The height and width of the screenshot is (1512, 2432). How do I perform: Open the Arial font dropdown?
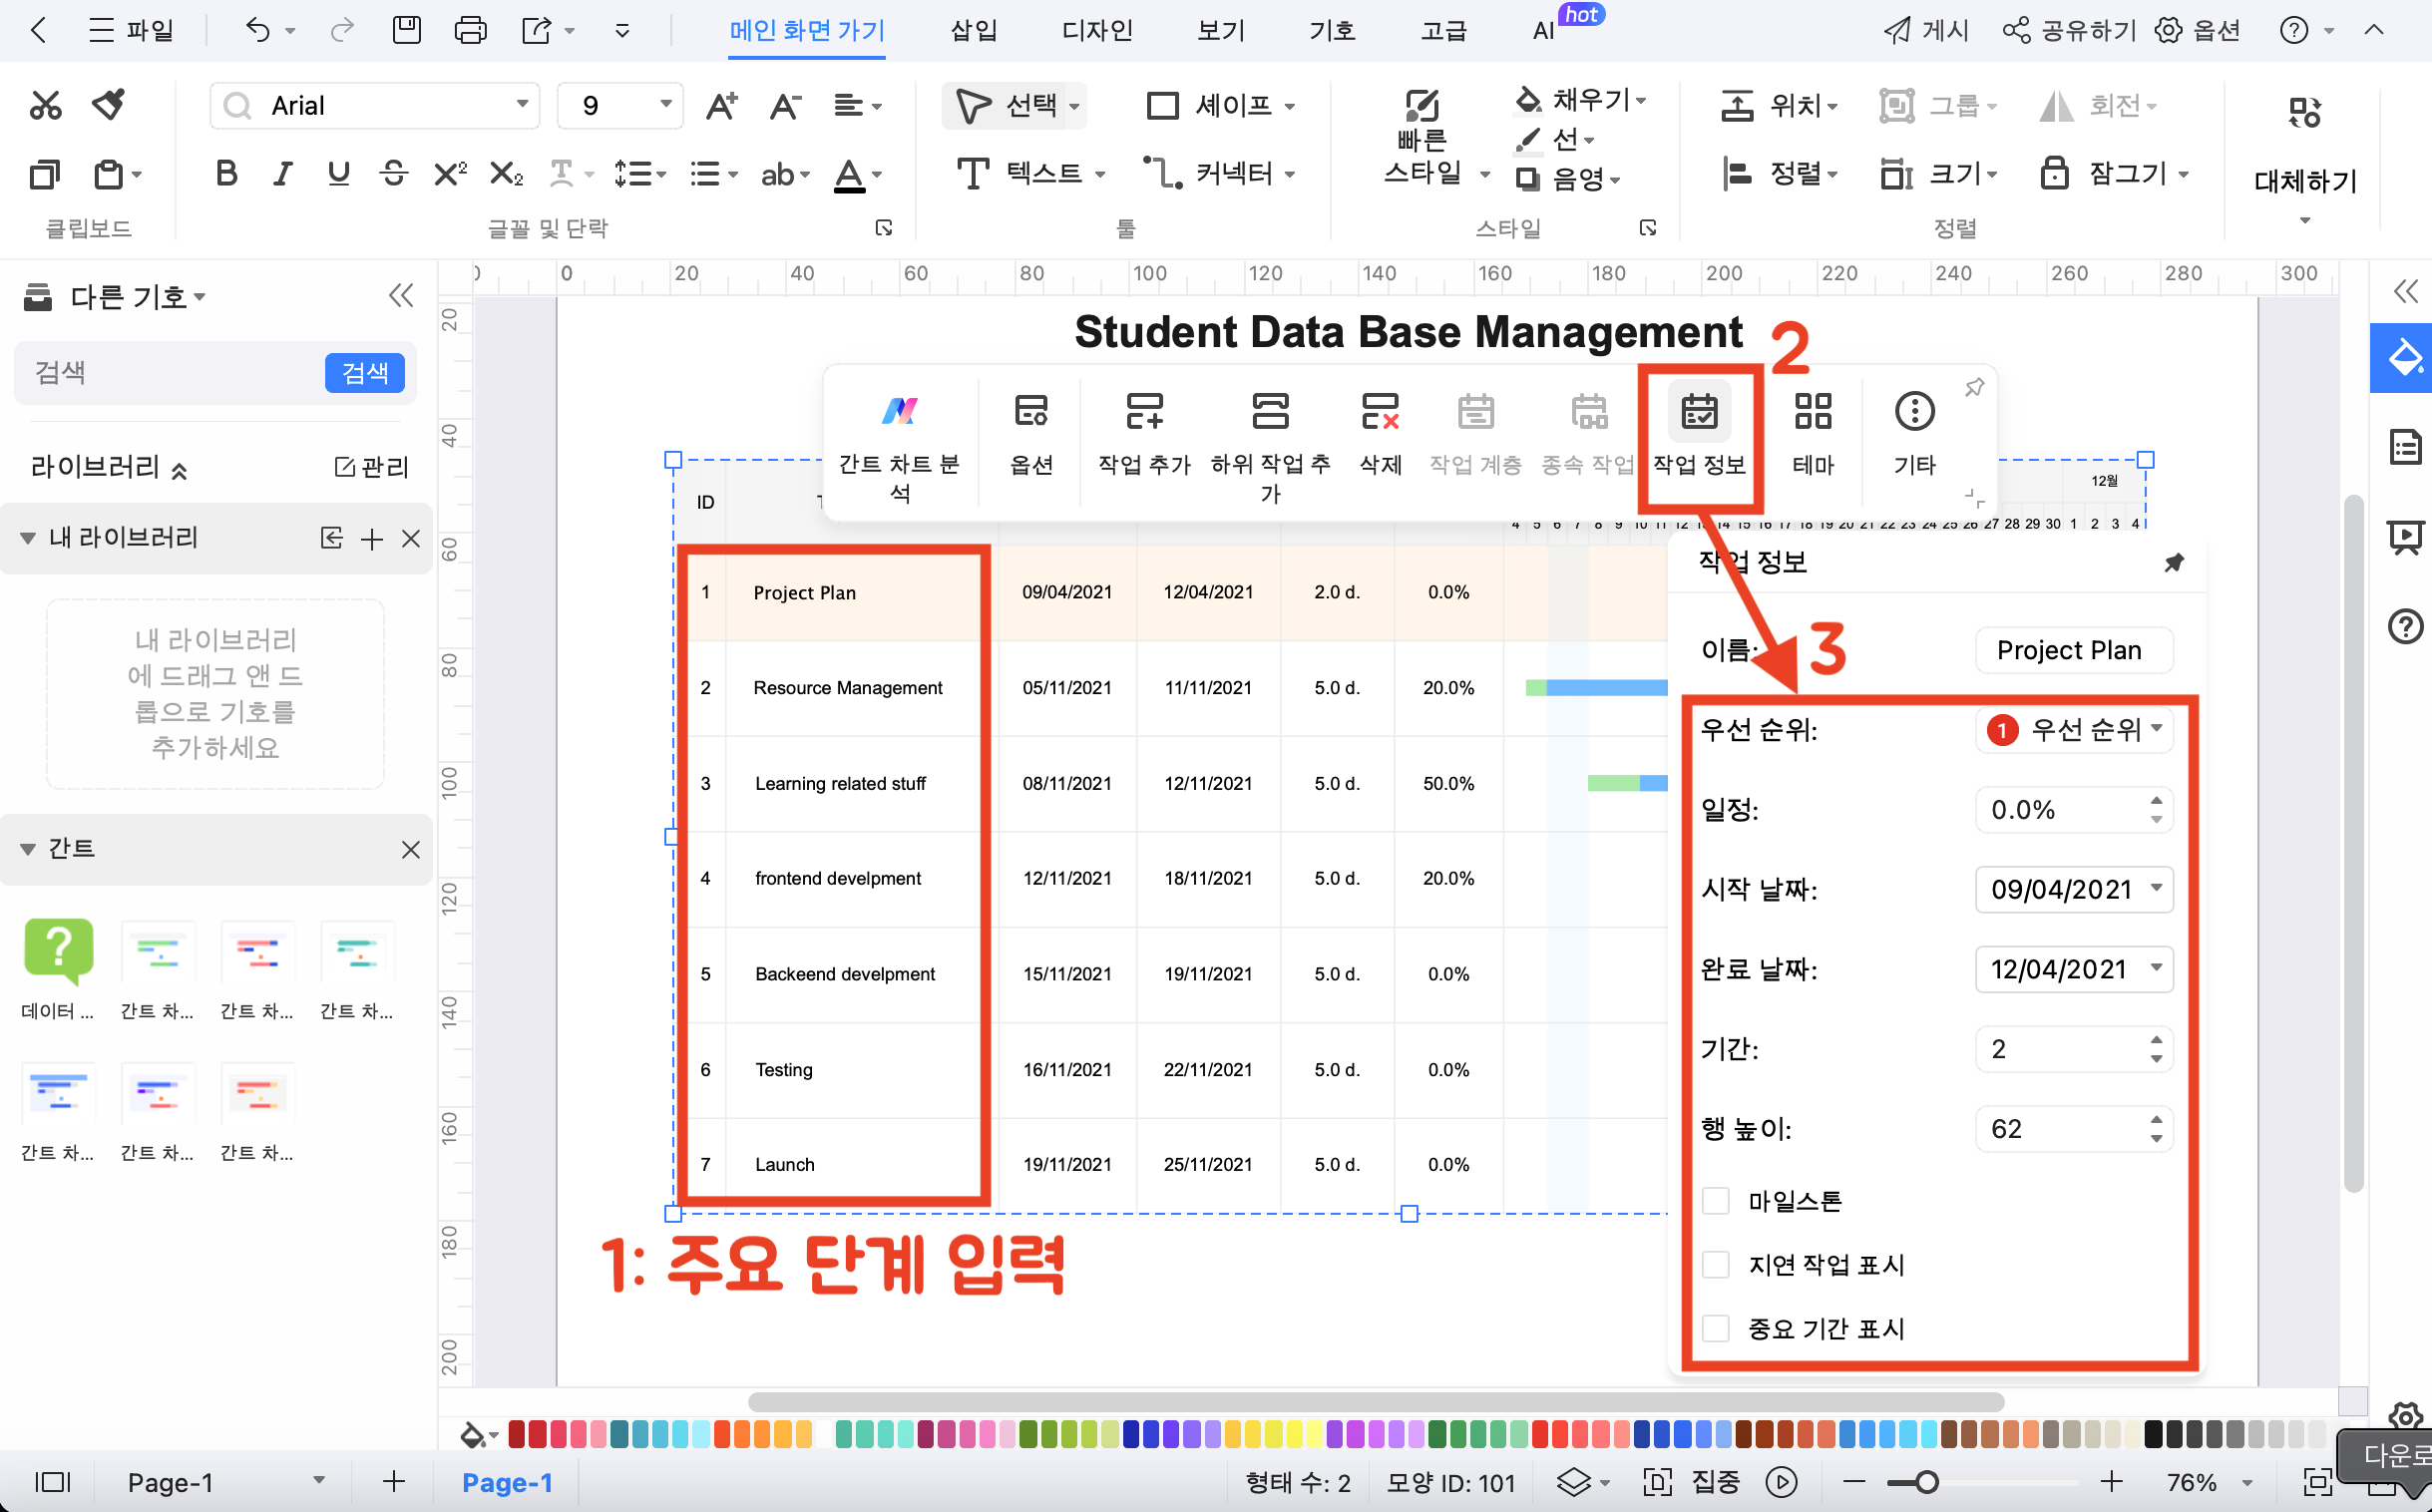[522, 105]
